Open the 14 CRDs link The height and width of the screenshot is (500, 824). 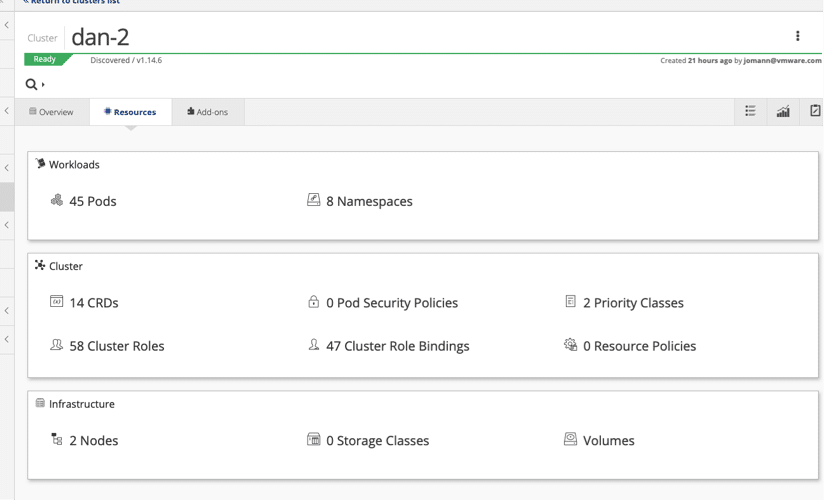93,303
